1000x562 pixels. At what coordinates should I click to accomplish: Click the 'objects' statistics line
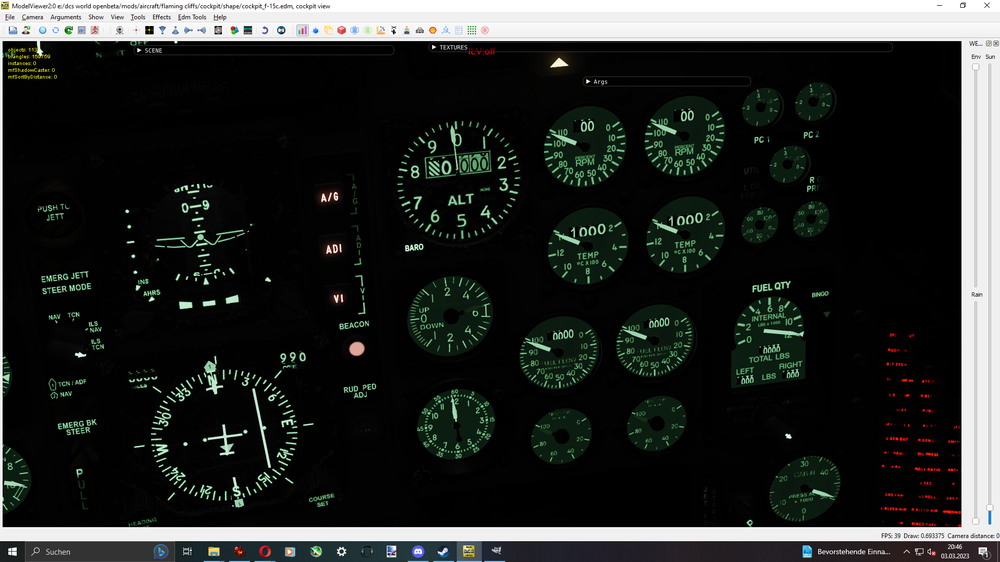coord(23,50)
